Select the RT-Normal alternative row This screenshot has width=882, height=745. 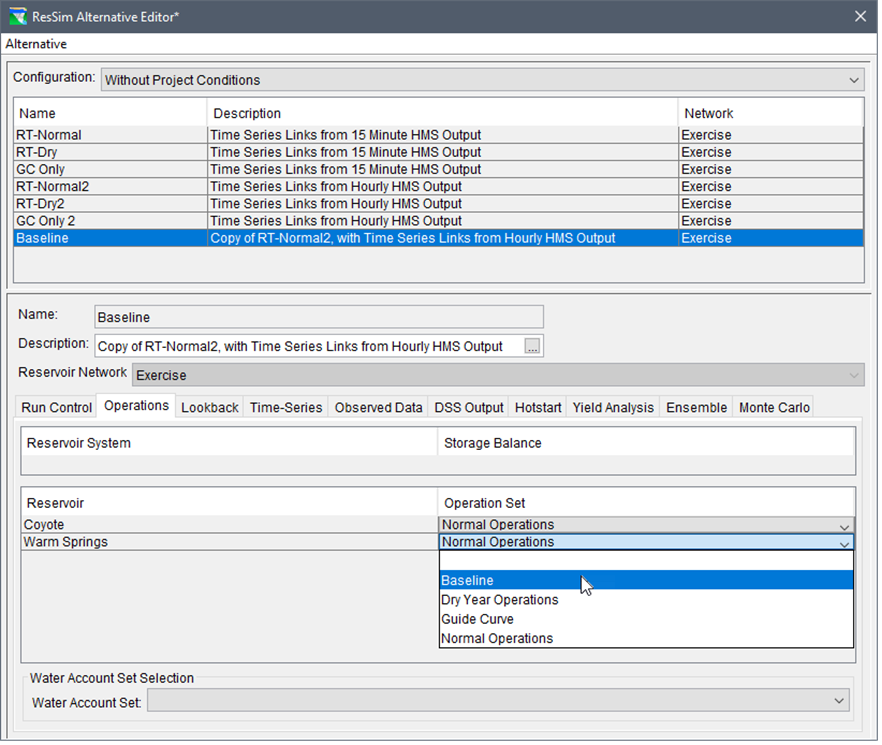(x=440, y=135)
